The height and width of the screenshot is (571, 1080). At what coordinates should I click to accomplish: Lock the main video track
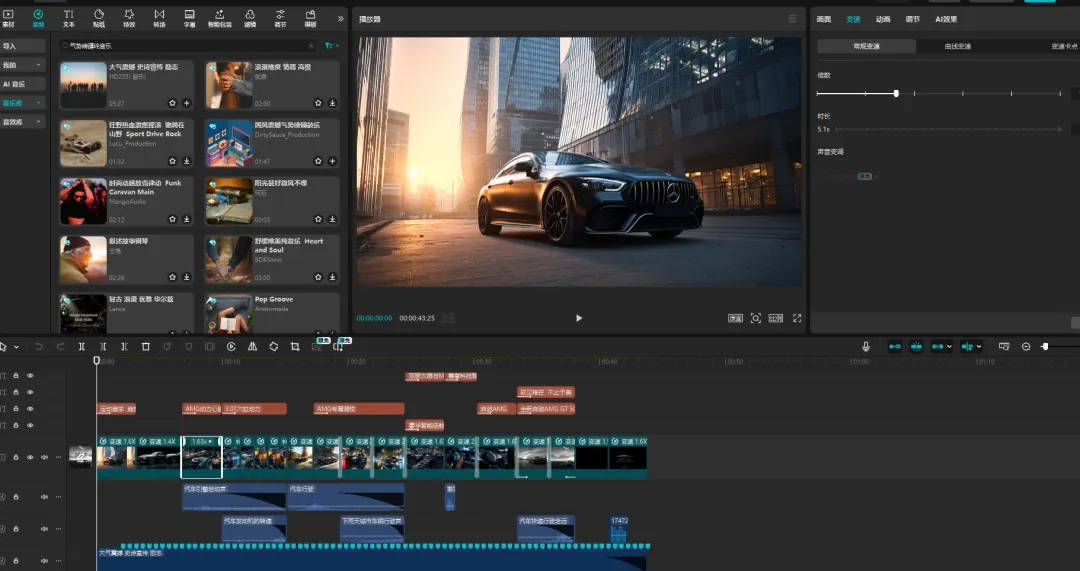17,457
